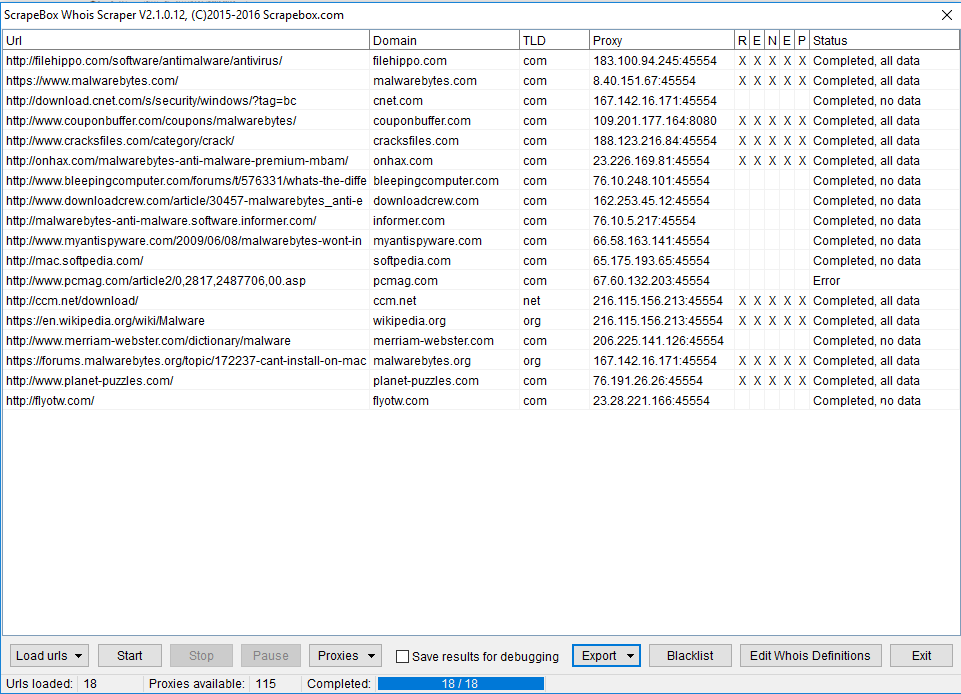Click Edit Whois Definitions
Viewport: 961px width, 694px height.
pos(810,655)
